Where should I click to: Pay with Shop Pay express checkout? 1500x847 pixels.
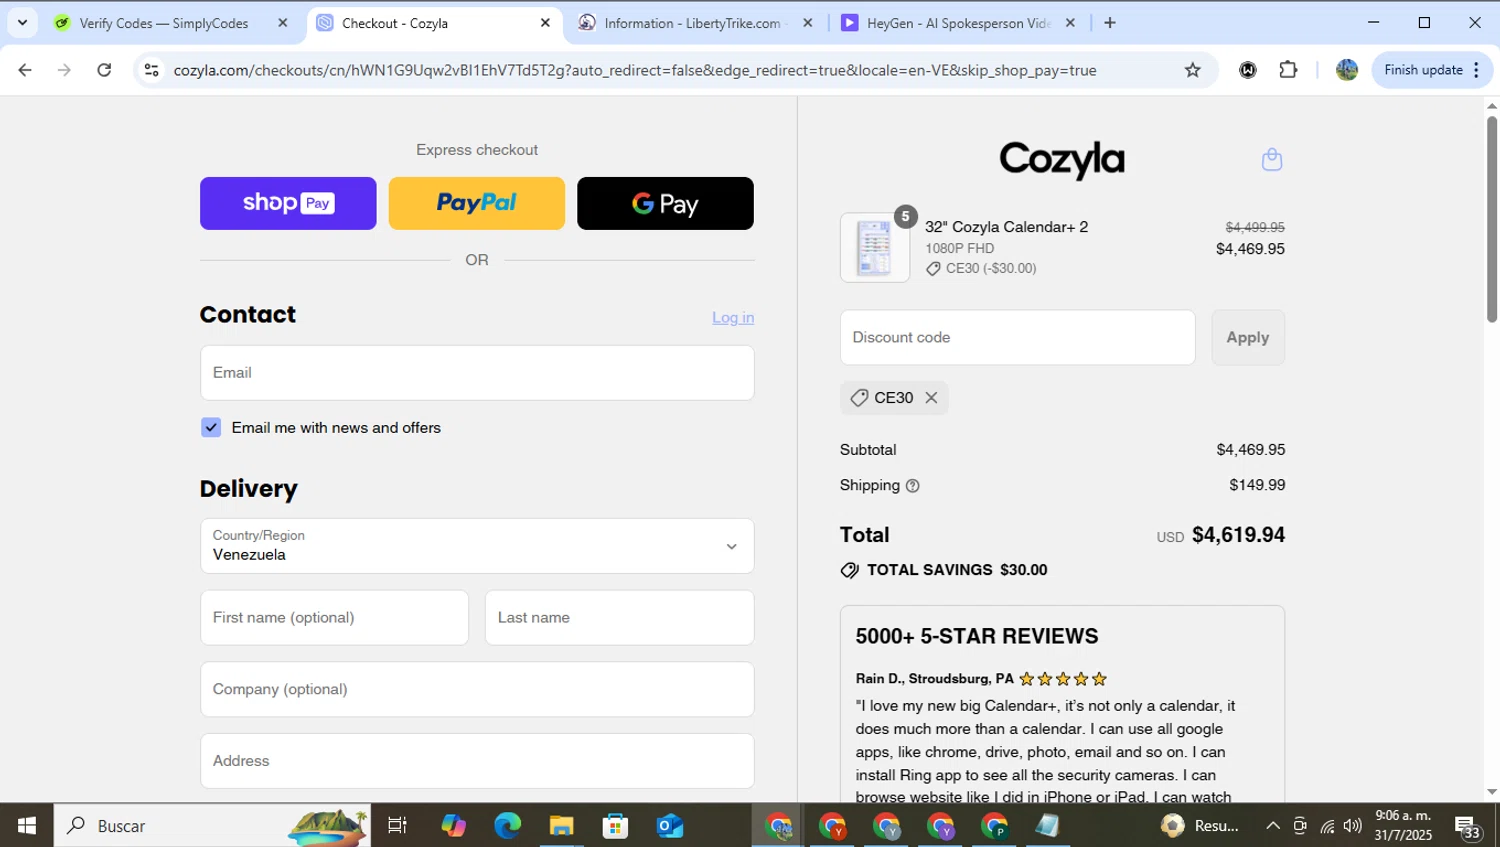click(x=288, y=203)
